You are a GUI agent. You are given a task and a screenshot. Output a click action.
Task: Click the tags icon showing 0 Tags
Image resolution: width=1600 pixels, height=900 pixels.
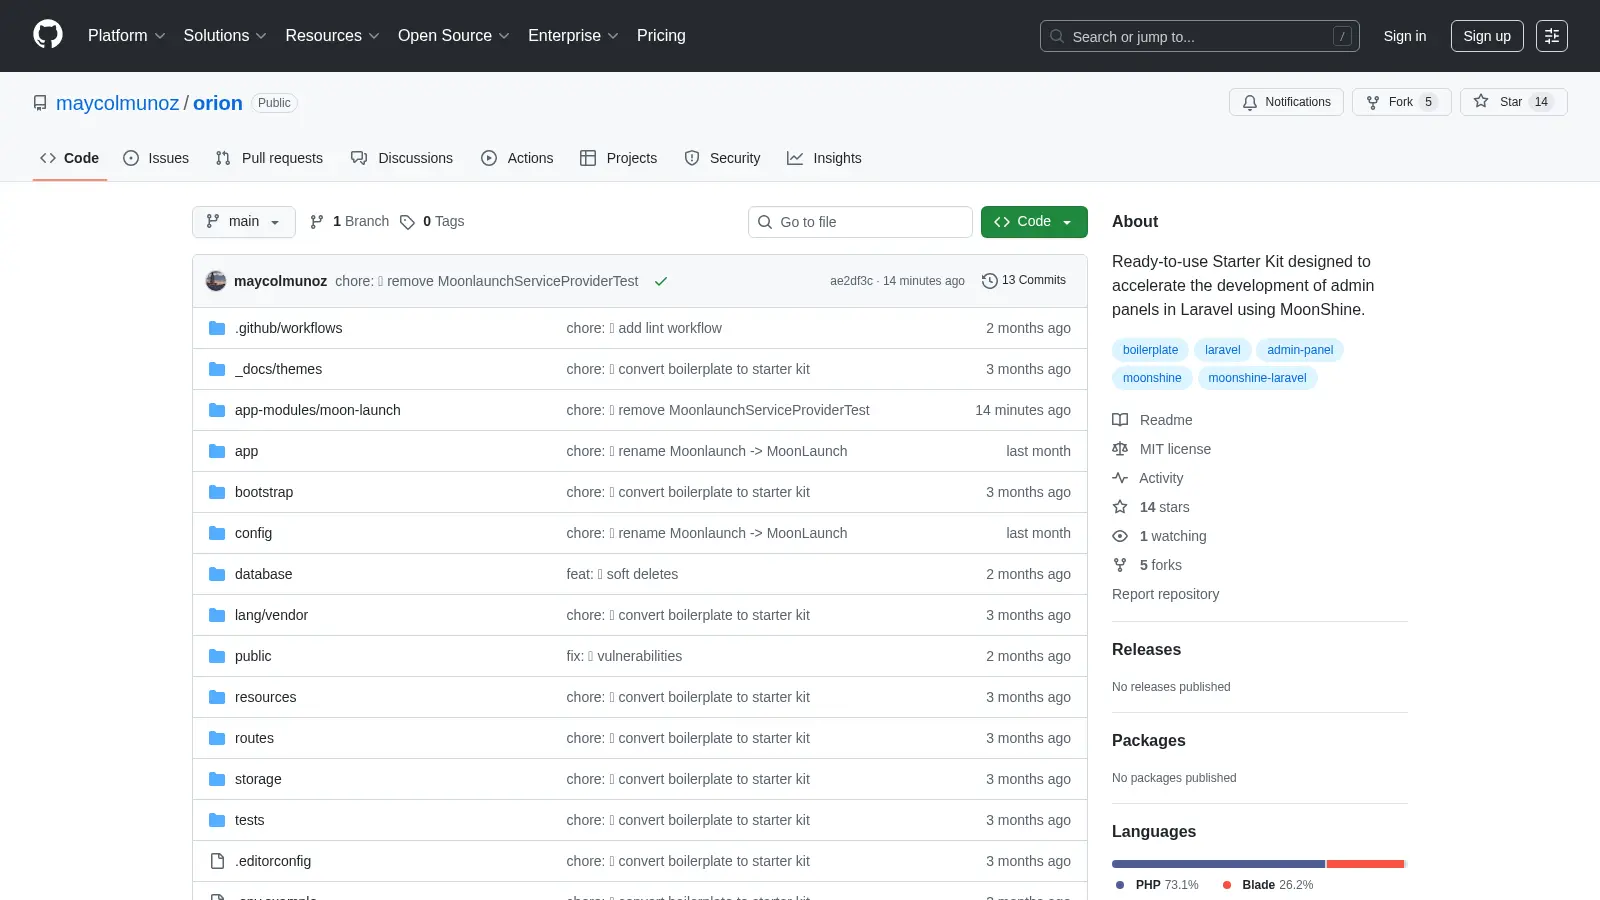tap(407, 222)
